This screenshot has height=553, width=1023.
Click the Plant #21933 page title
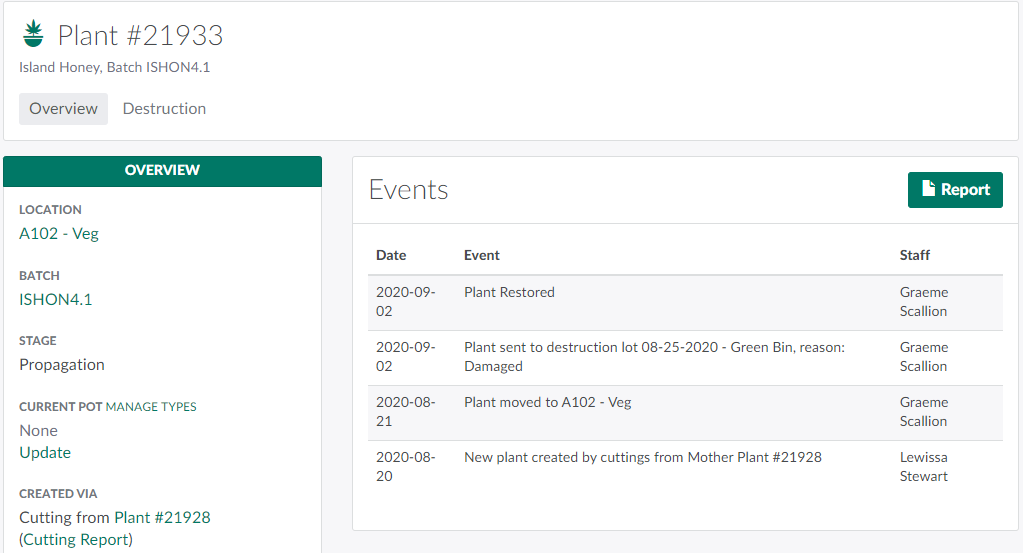(x=140, y=35)
